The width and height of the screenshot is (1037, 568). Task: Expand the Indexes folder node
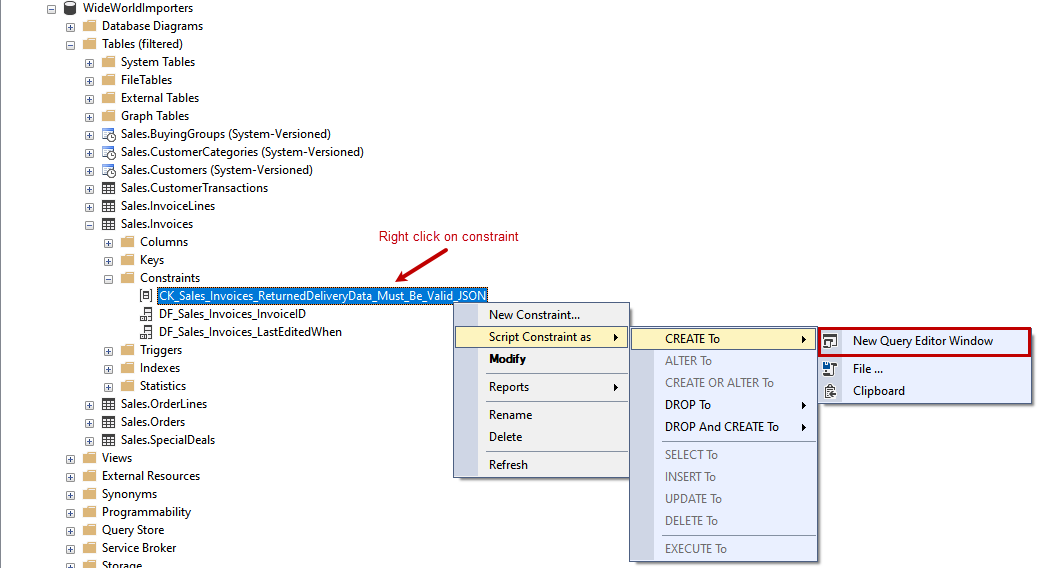108,369
